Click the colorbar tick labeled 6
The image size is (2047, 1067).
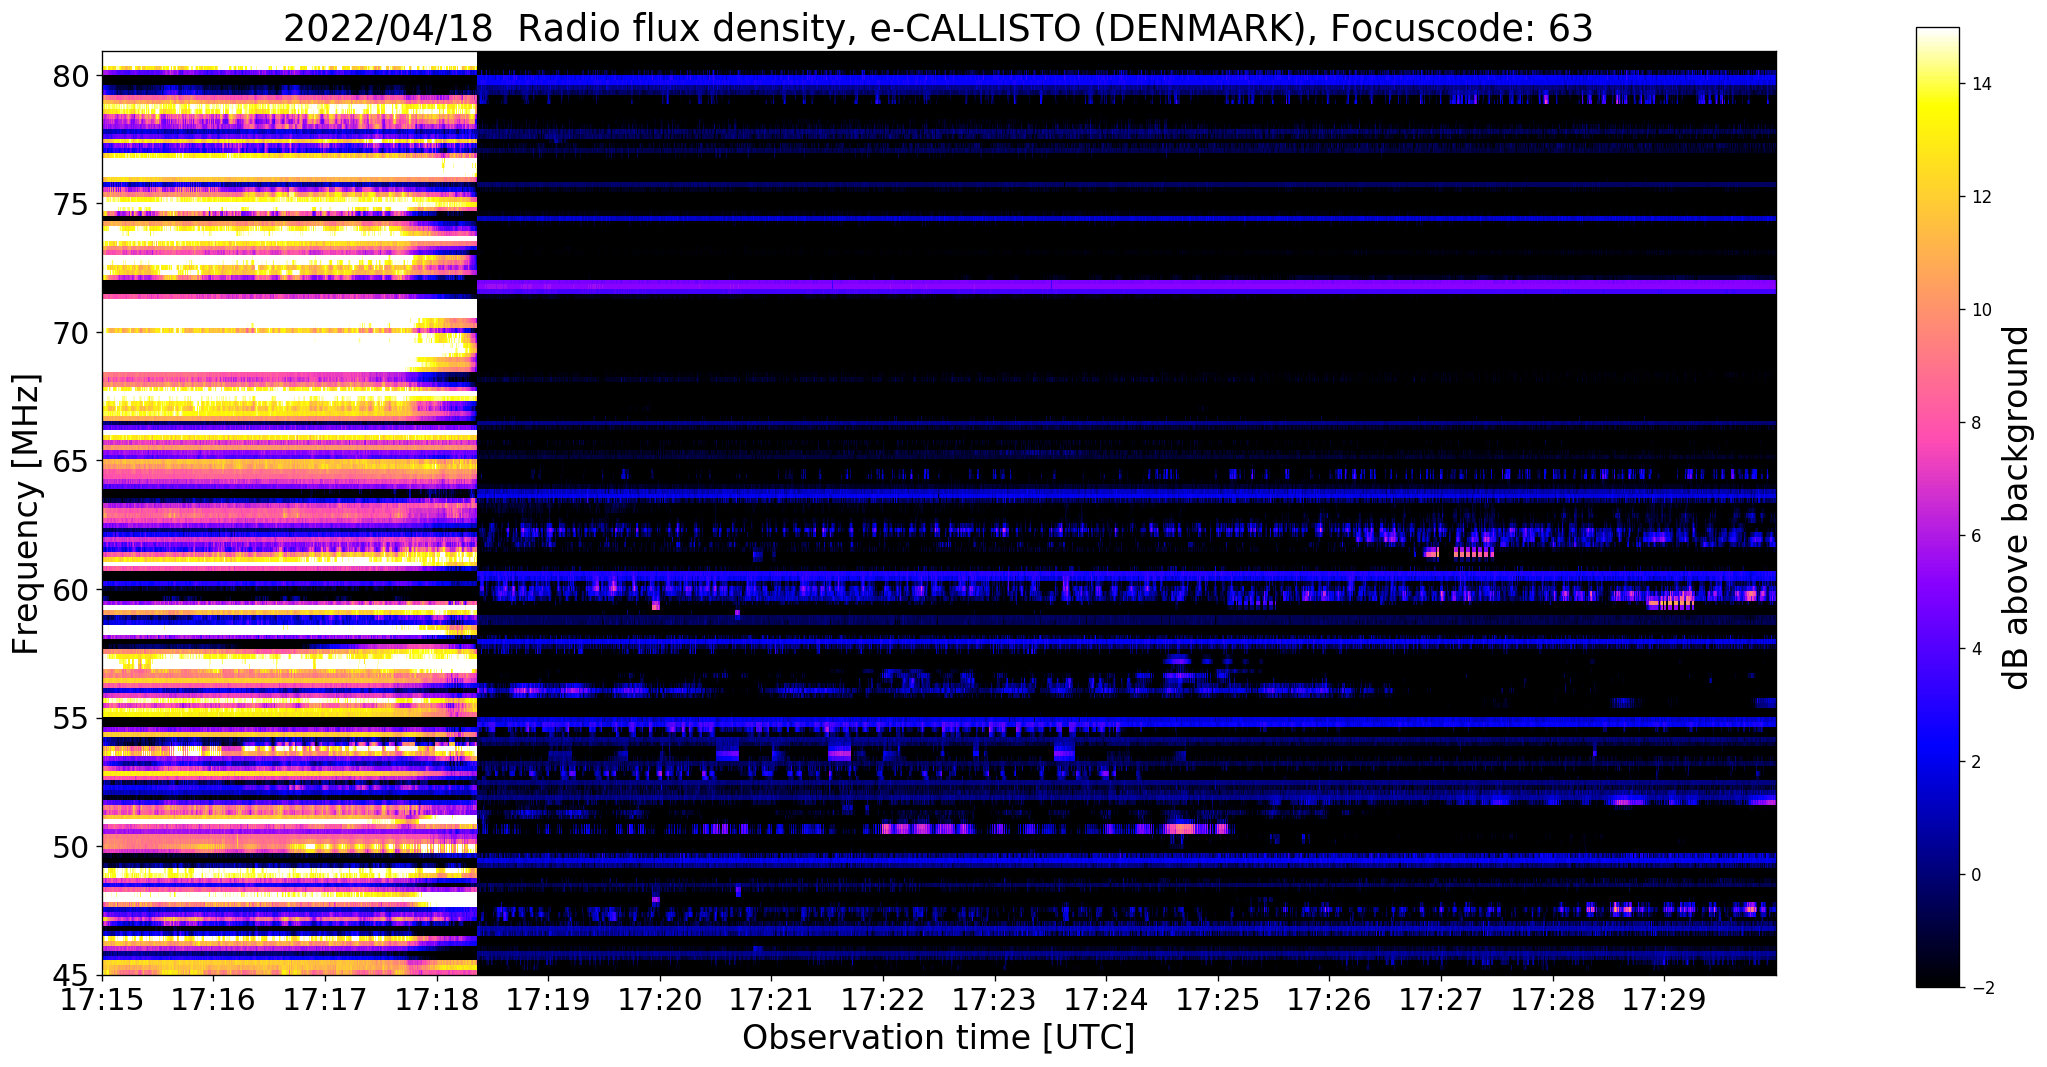(1974, 536)
